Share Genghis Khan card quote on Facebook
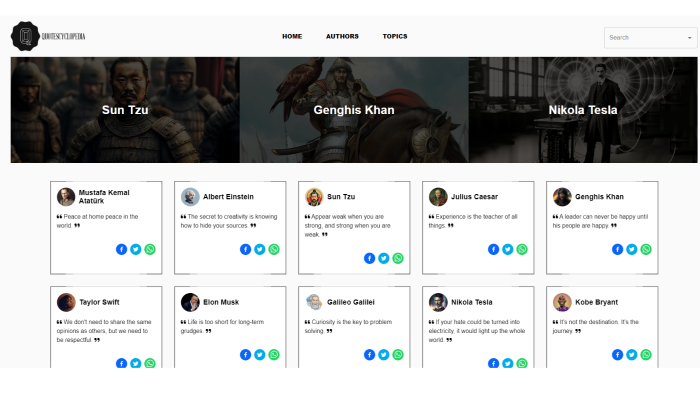 coord(617,249)
